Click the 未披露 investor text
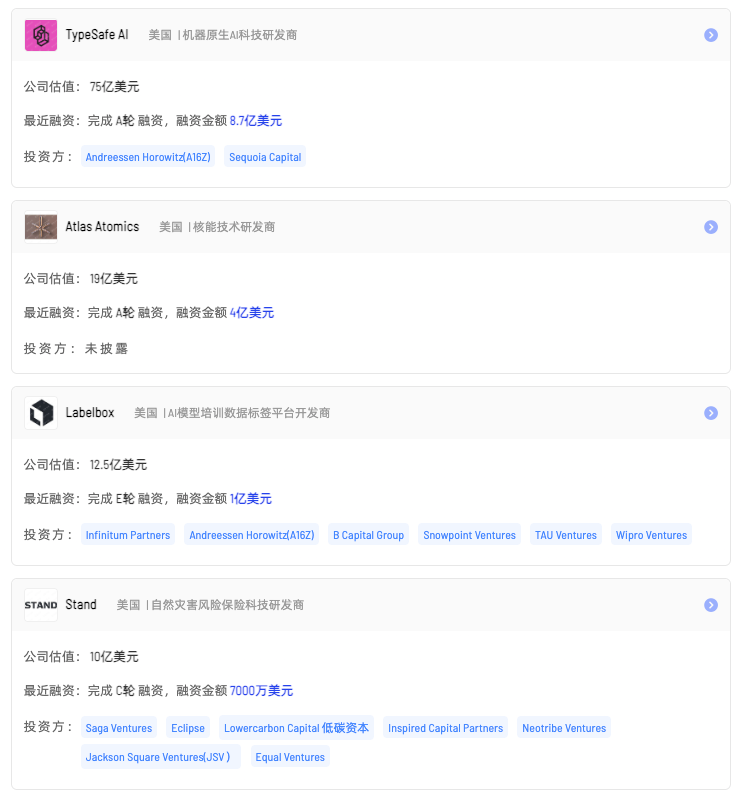Viewport: 742px width, 801px height. (106, 349)
